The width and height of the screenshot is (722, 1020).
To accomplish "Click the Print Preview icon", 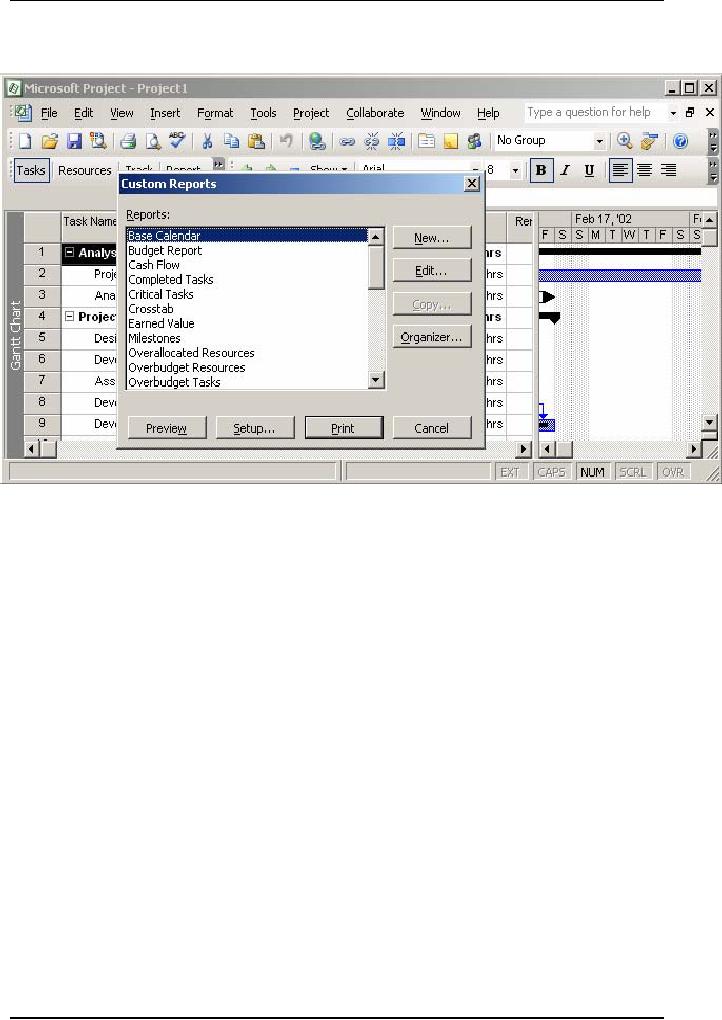I will point(153,141).
